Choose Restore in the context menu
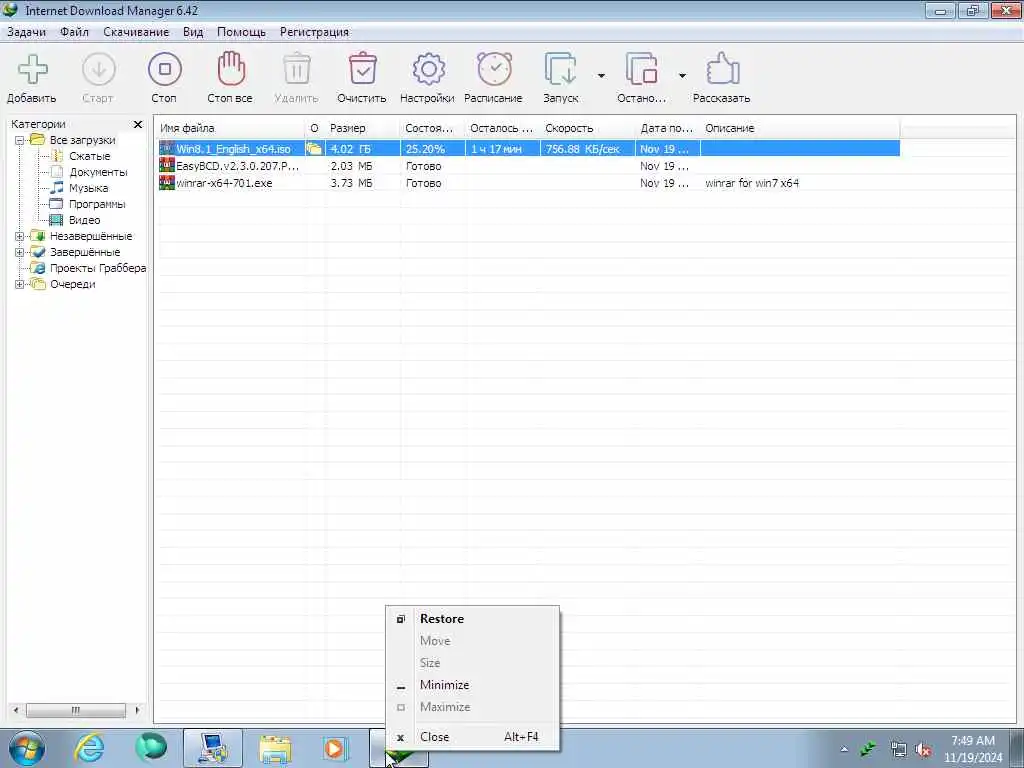This screenshot has height=768, width=1024. pyautogui.click(x=473, y=618)
